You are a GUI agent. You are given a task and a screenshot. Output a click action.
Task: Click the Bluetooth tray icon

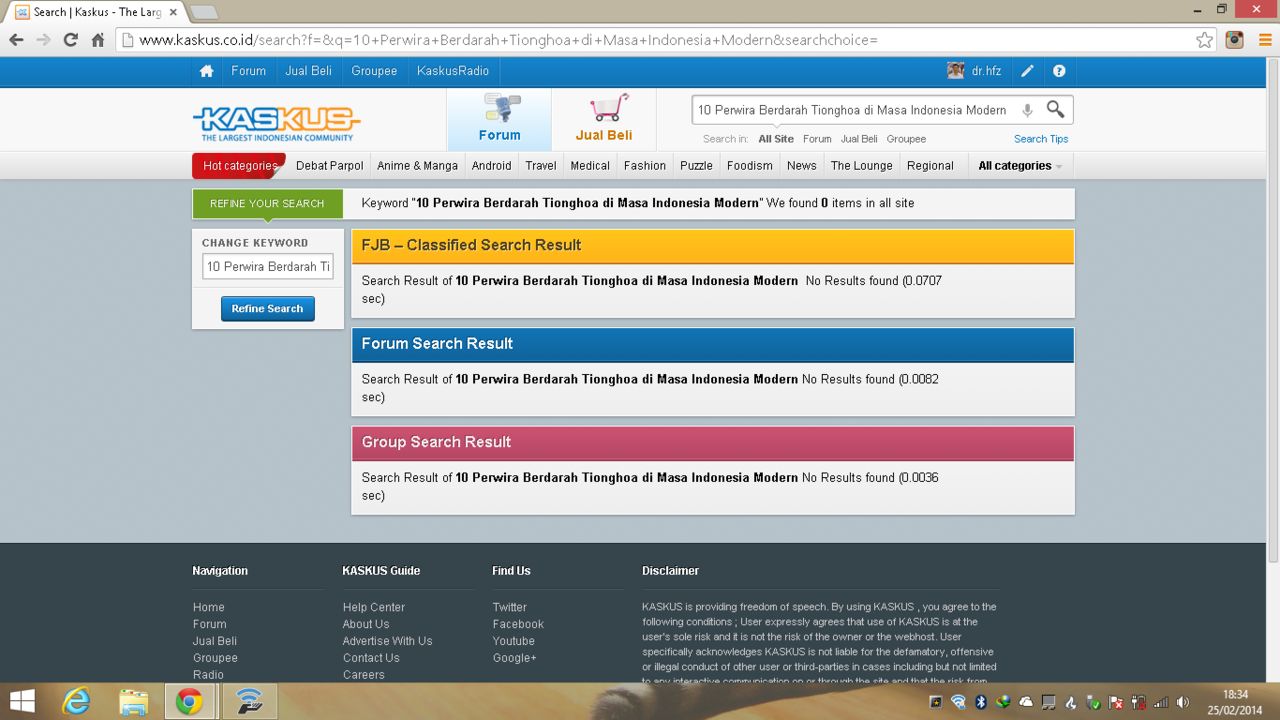pos(981,702)
